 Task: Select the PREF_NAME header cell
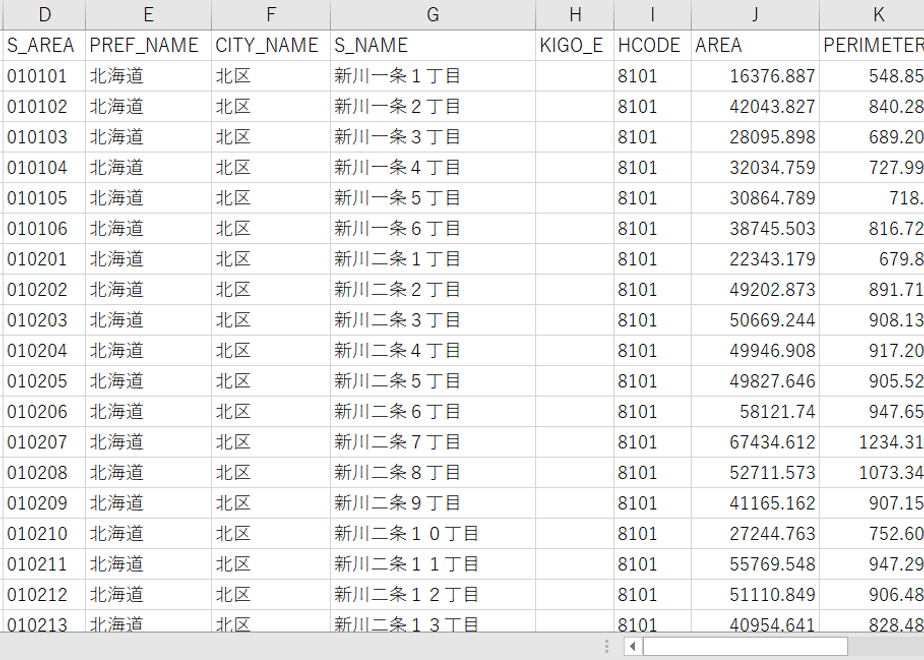(x=148, y=45)
